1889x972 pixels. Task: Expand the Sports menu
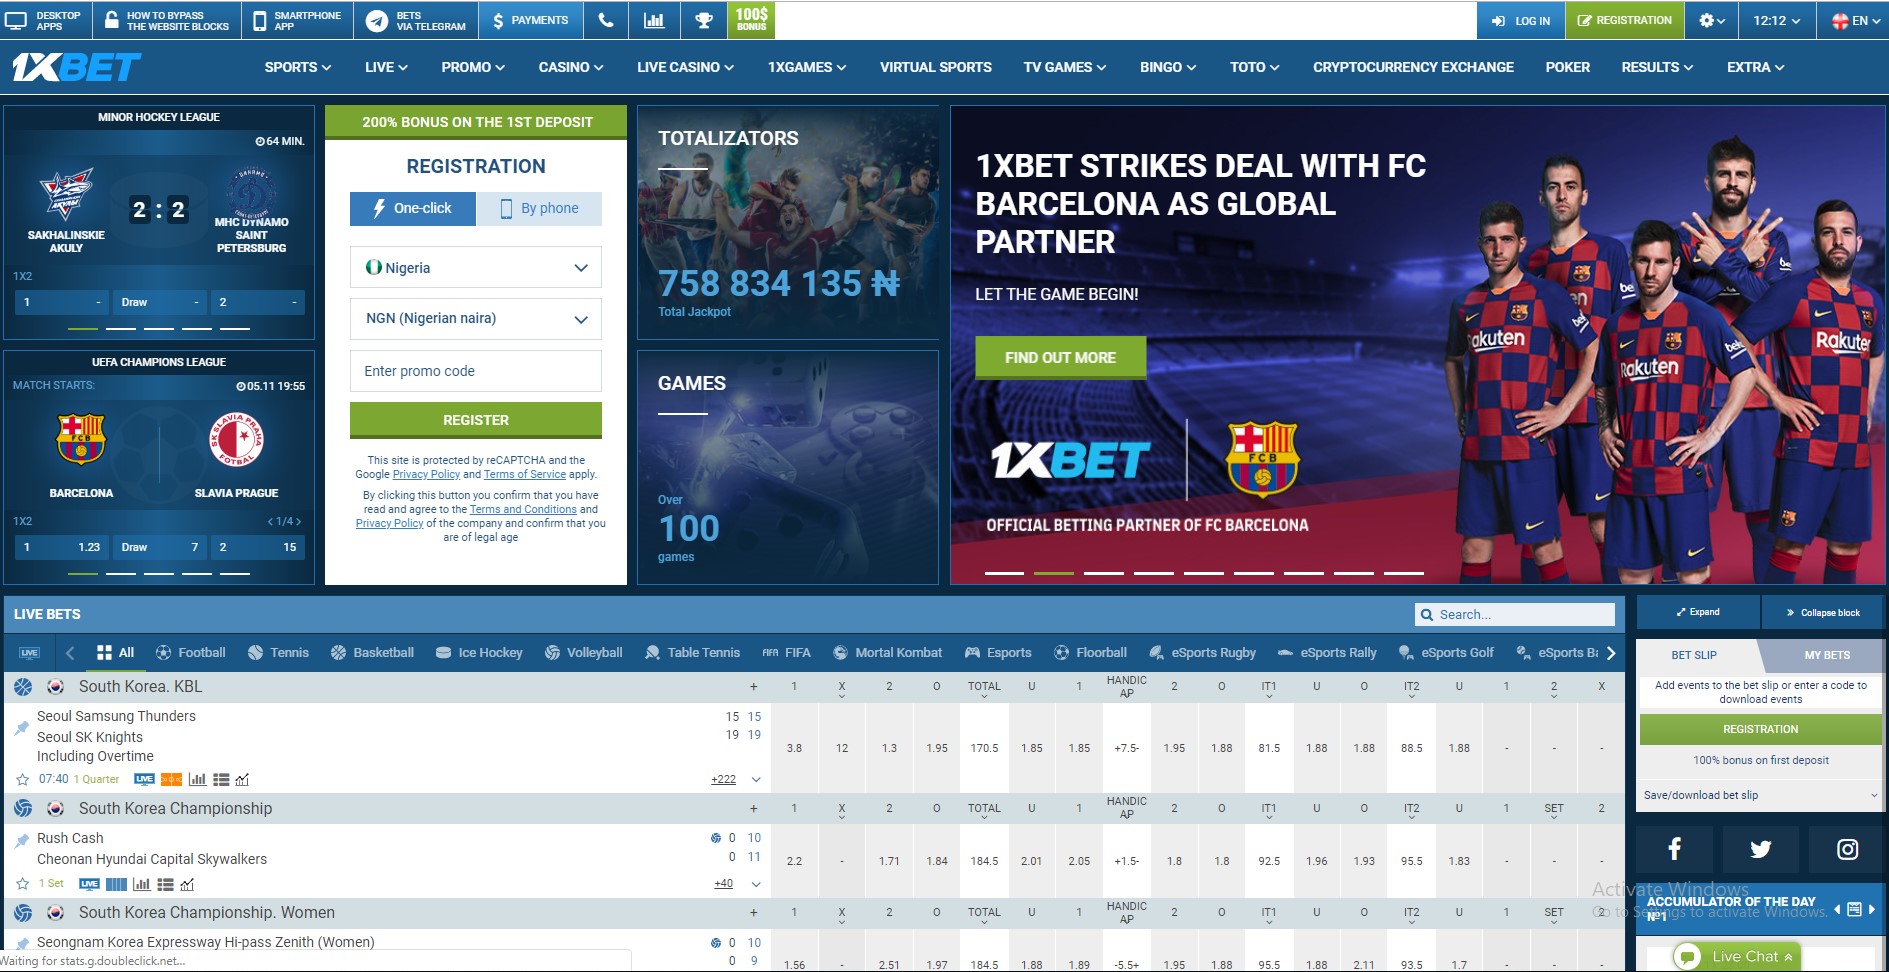click(x=298, y=67)
